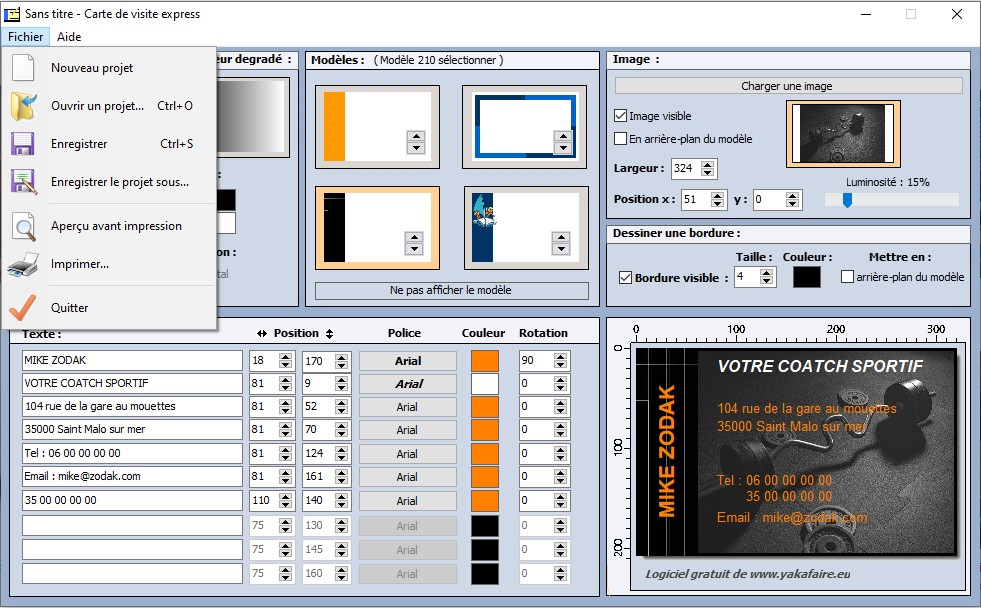The height and width of the screenshot is (608, 981).
Task: Click the blank page Nouveau projet icon
Action: [x=22, y=68]
